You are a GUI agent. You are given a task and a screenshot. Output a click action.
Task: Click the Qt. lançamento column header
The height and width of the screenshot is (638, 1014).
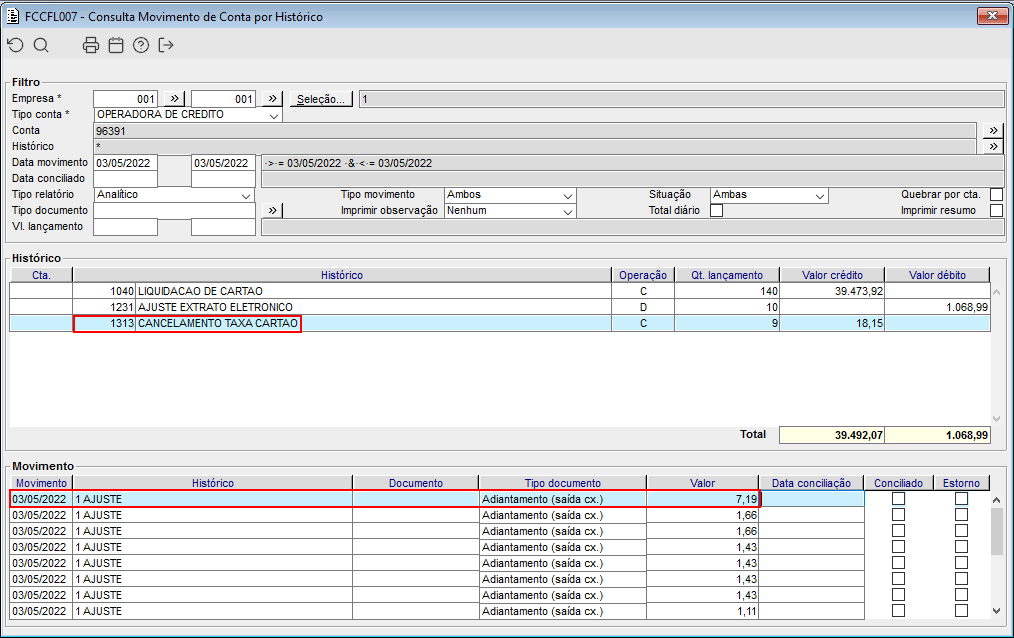click(727, 275)
